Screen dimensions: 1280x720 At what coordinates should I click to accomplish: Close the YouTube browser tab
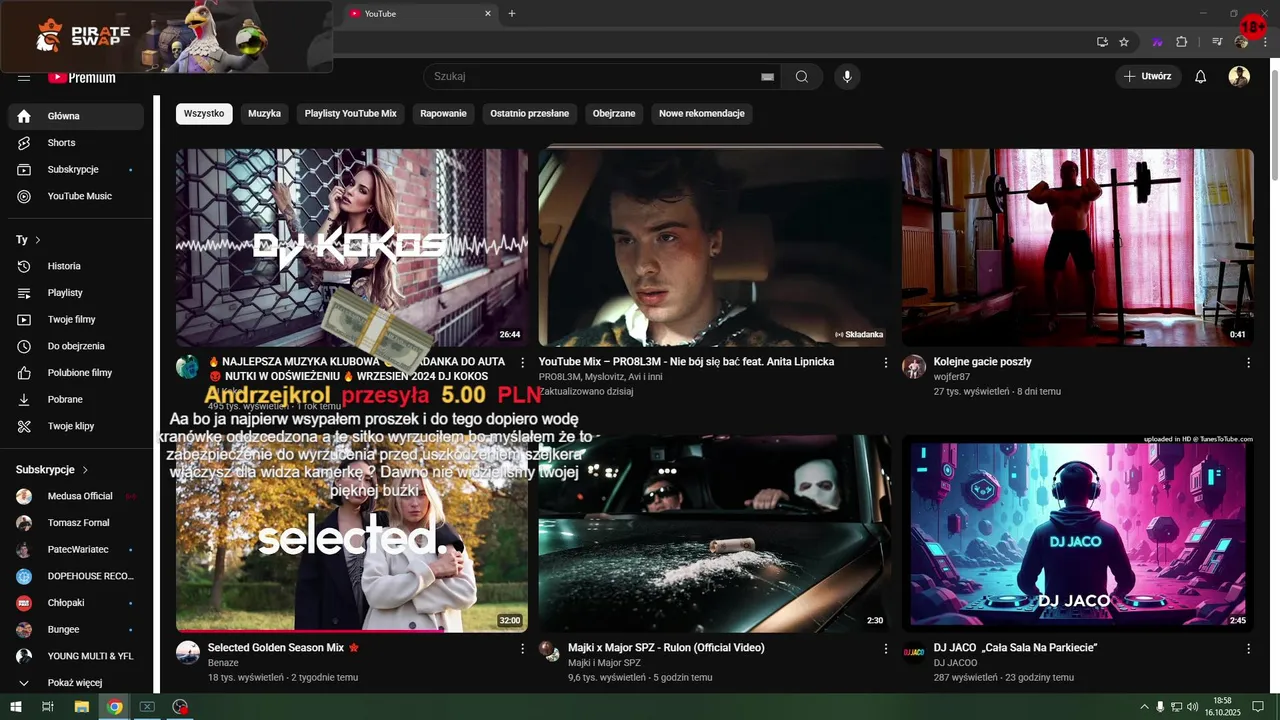488,13
